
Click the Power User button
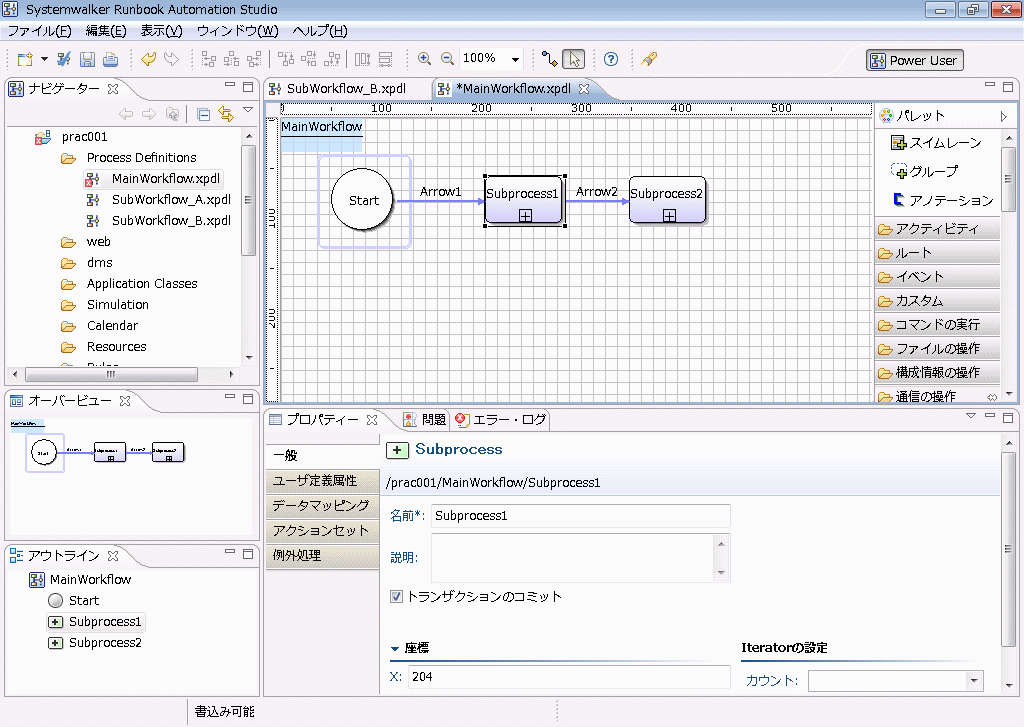[x=915, y=60]
